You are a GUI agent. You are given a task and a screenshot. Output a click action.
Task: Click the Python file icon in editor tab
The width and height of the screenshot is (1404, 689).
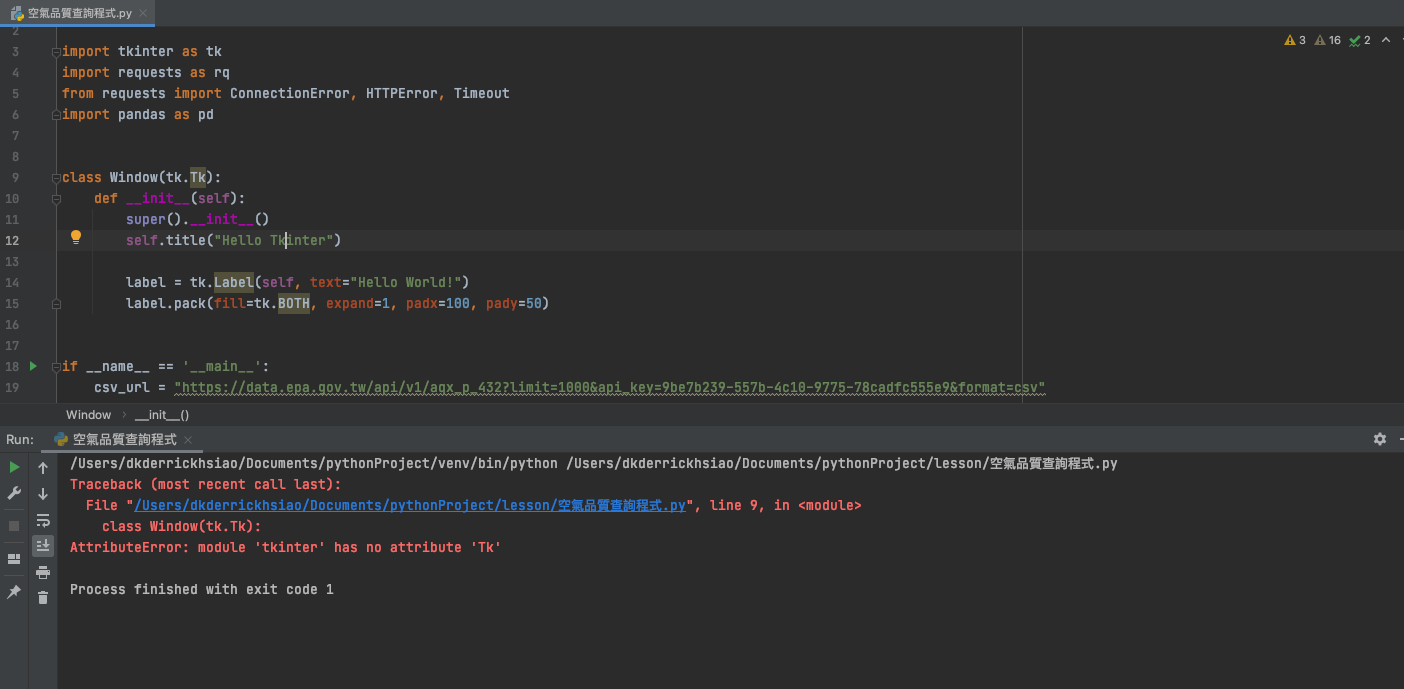pyautogui.click(x=17, y=13)
